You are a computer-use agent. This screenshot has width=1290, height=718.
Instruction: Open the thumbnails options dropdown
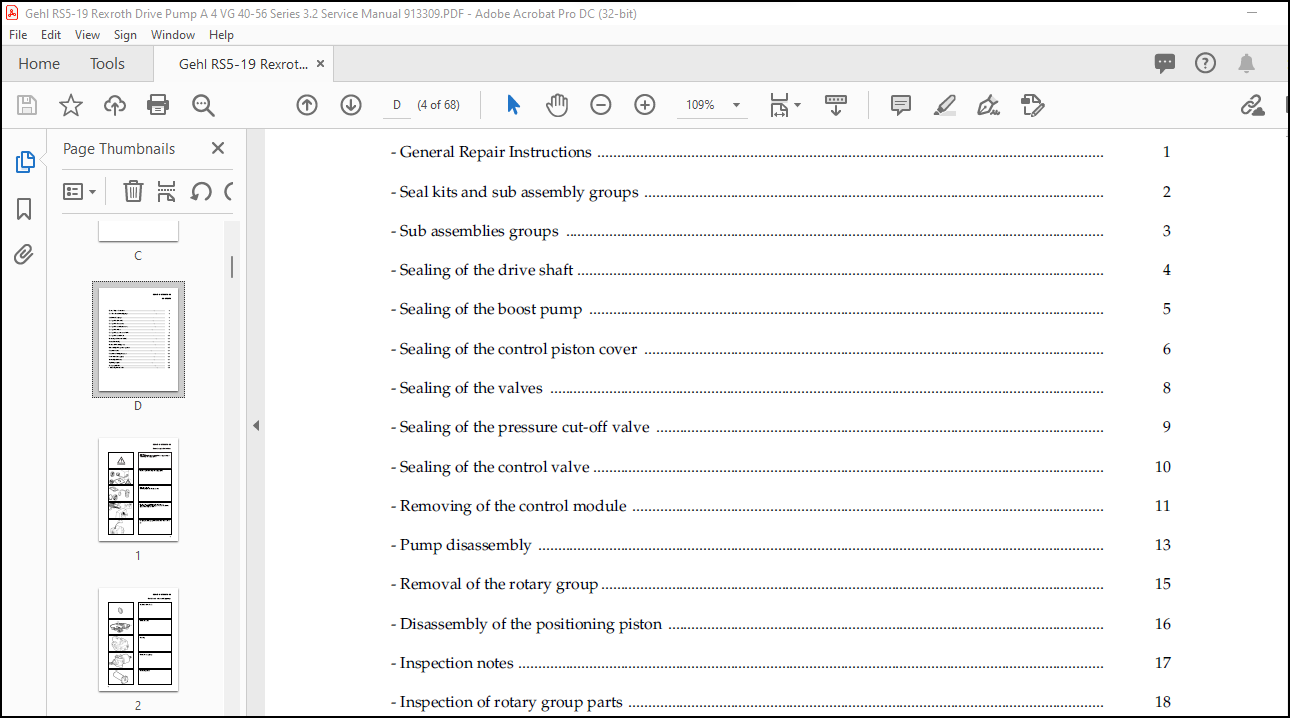[x=80, y=191]
